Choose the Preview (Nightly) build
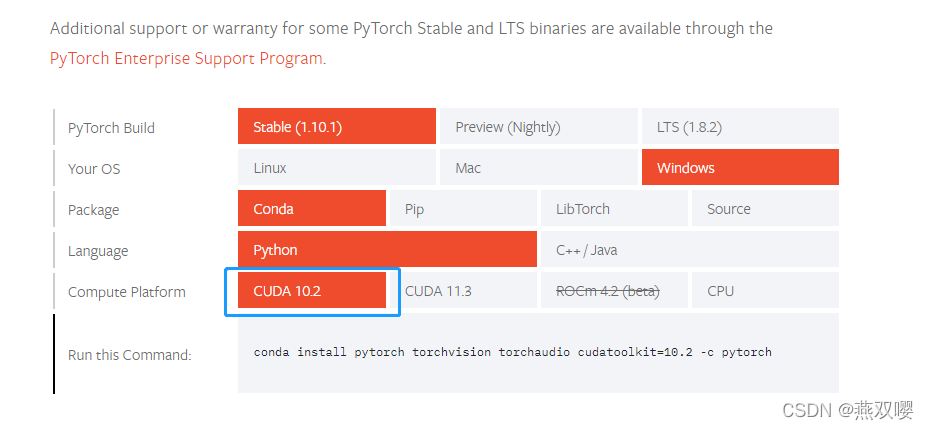The image size is (929, 430). [x=539, y=126]
